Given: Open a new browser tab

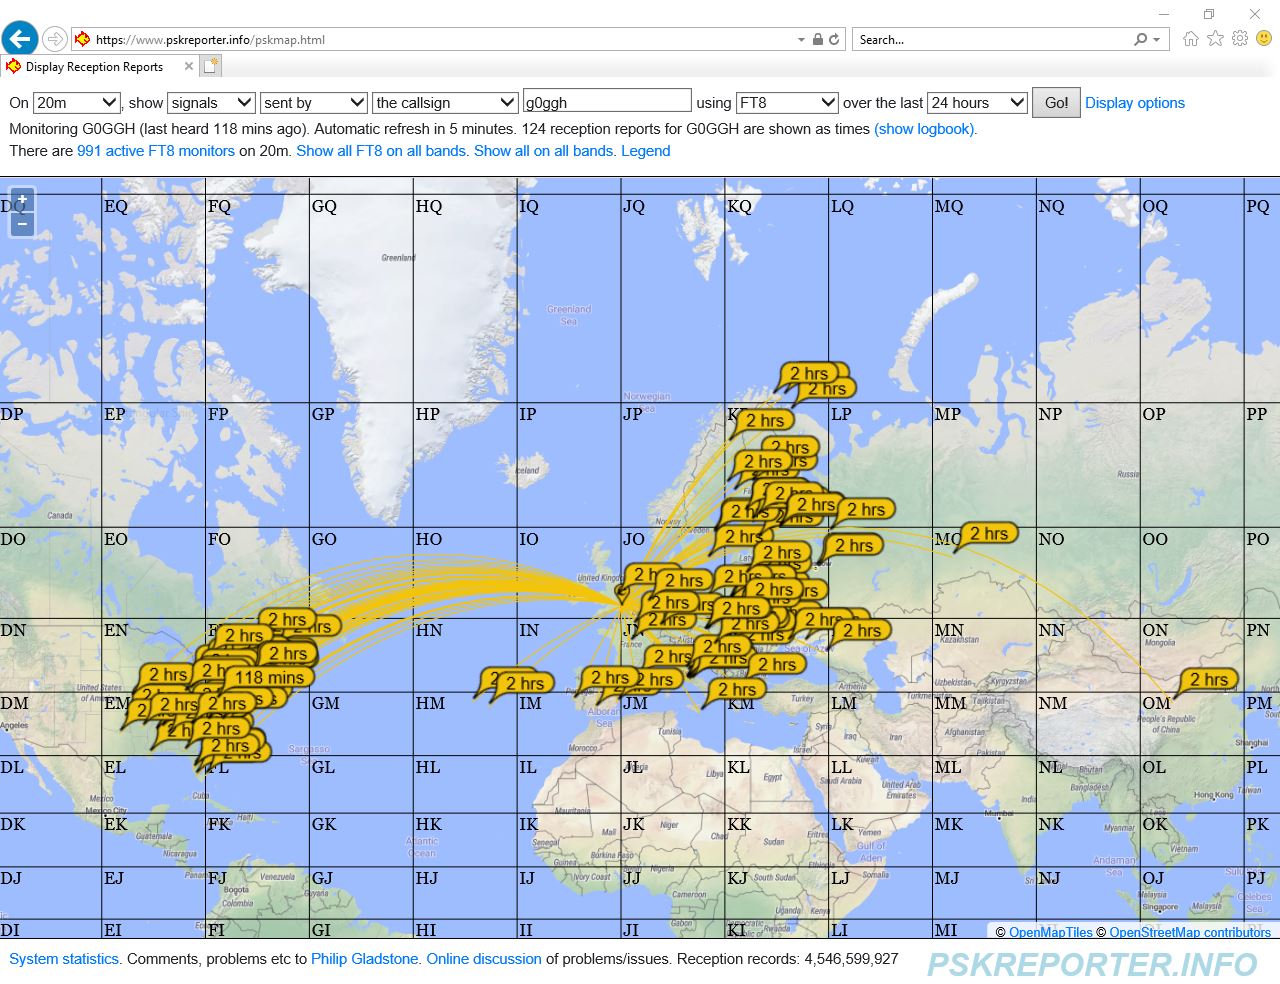Looking at the screenshot, I should pos(211,67).
